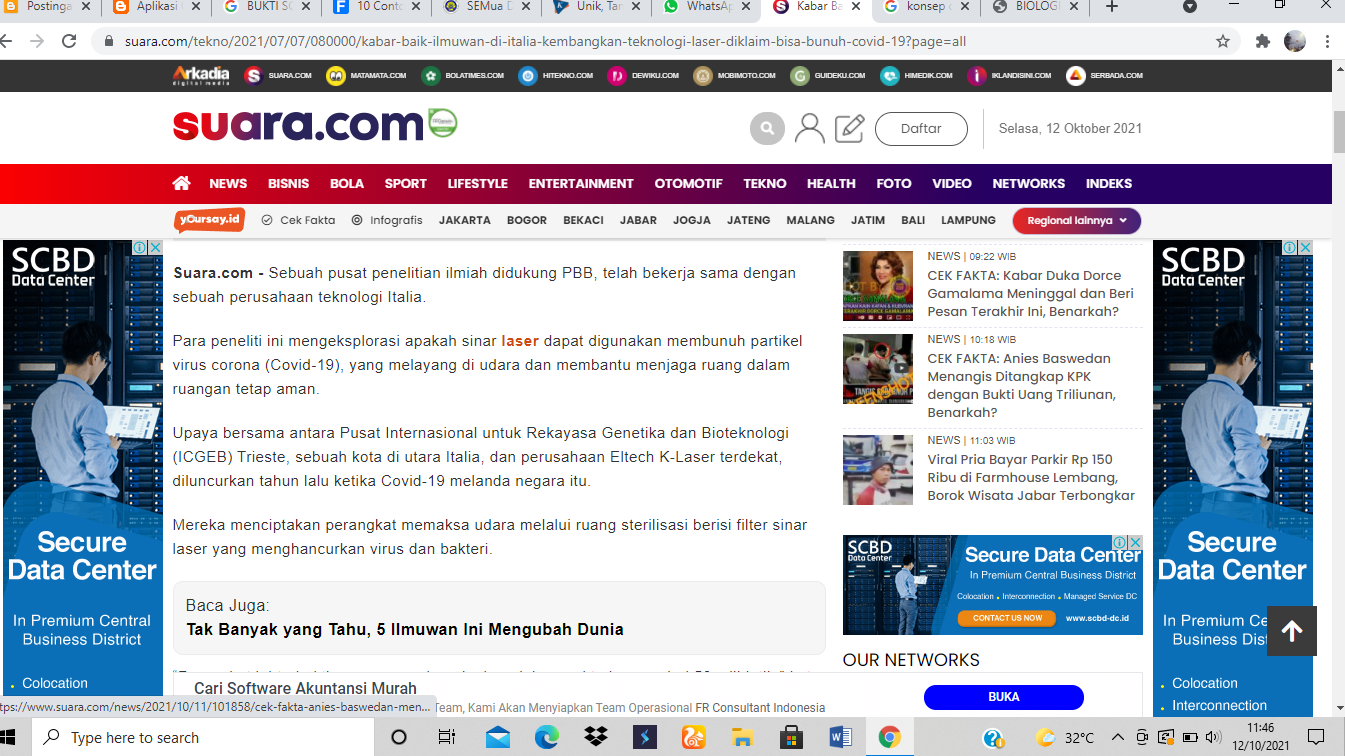The image size is (1345, 756).
Task: Open Tak Banyak yang Tahu related article
Action: coord(405,630)
